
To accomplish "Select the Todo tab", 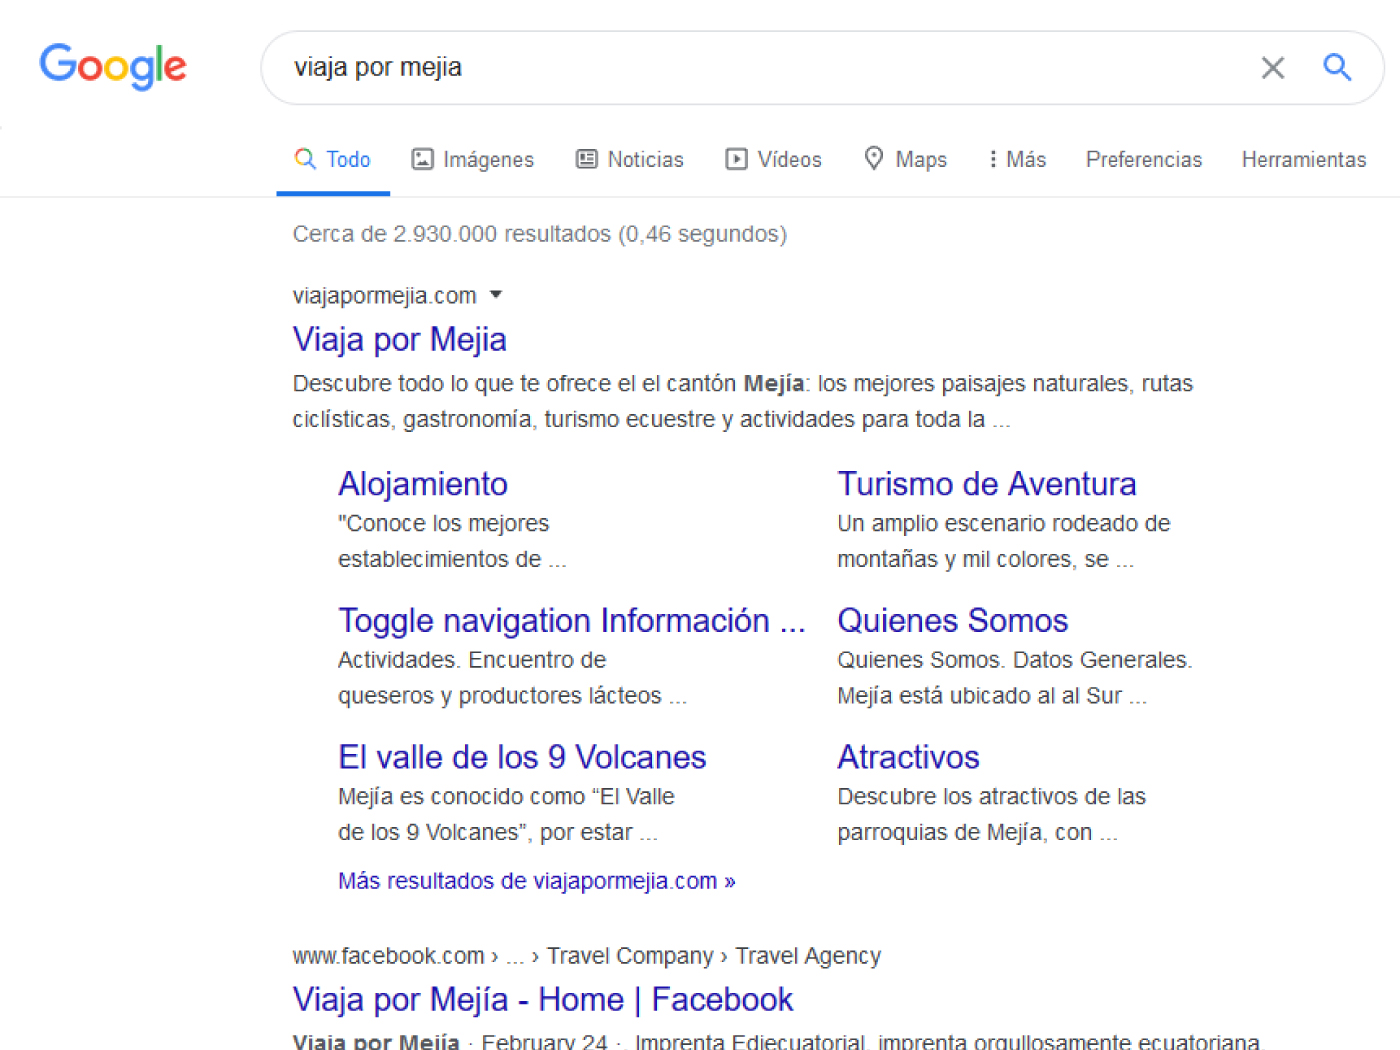I will (x=333, y=159).
